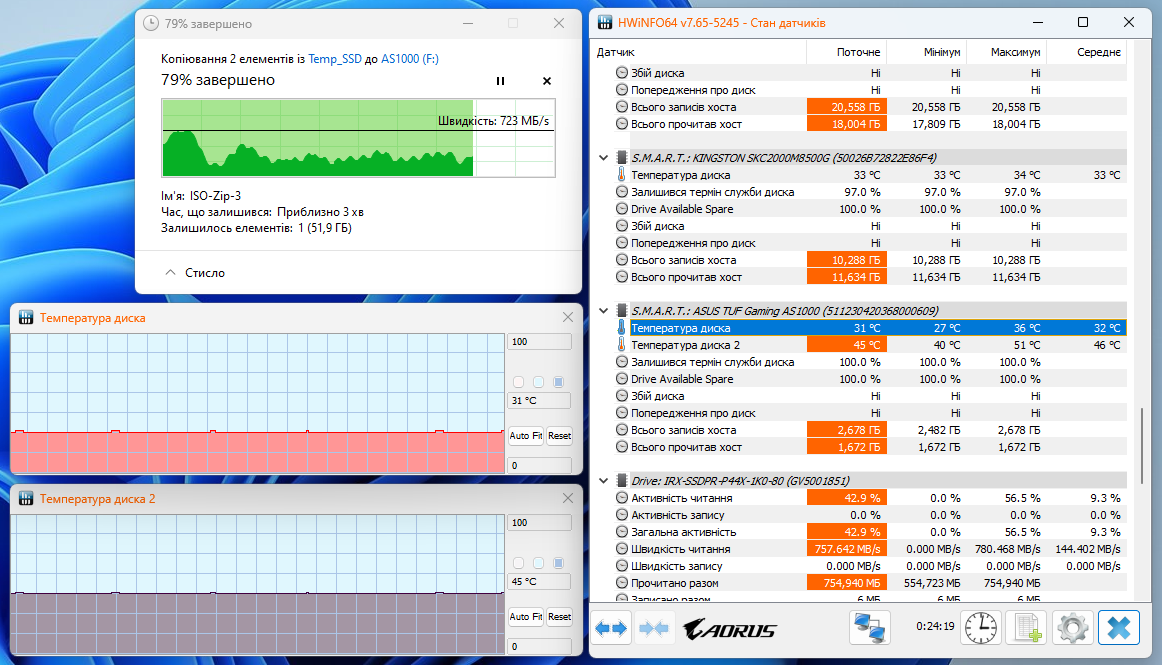Click the clock reset timer icon
Image resolution: width=1162 pixels, height=665 pixels.
click(x=980, y=628)
